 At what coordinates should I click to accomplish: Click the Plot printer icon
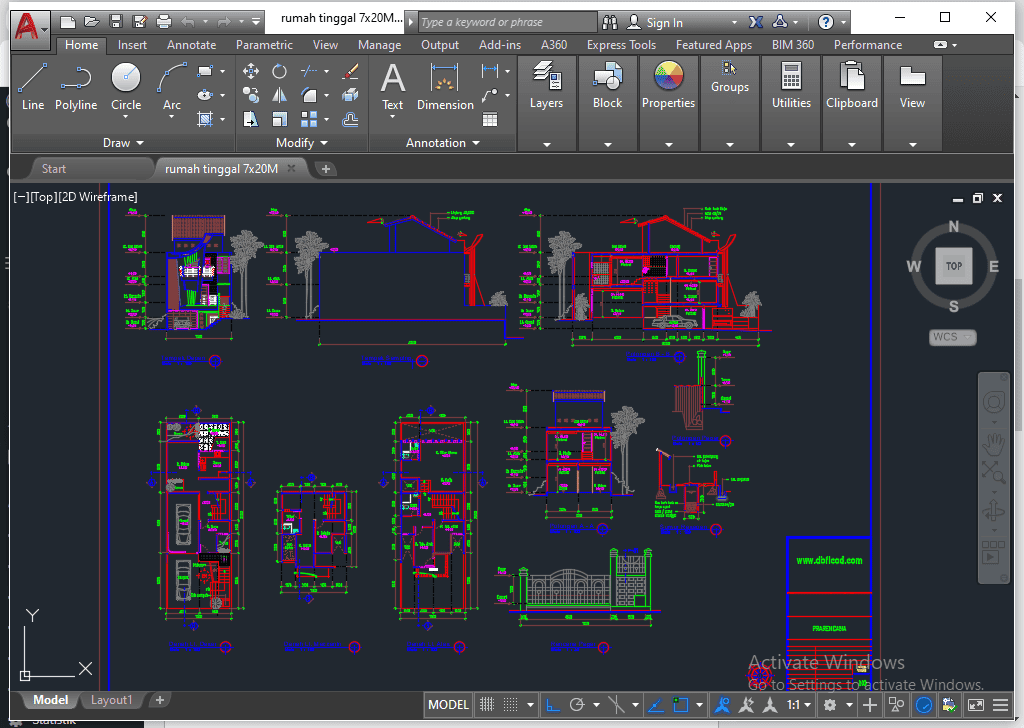tap(164, 21)
